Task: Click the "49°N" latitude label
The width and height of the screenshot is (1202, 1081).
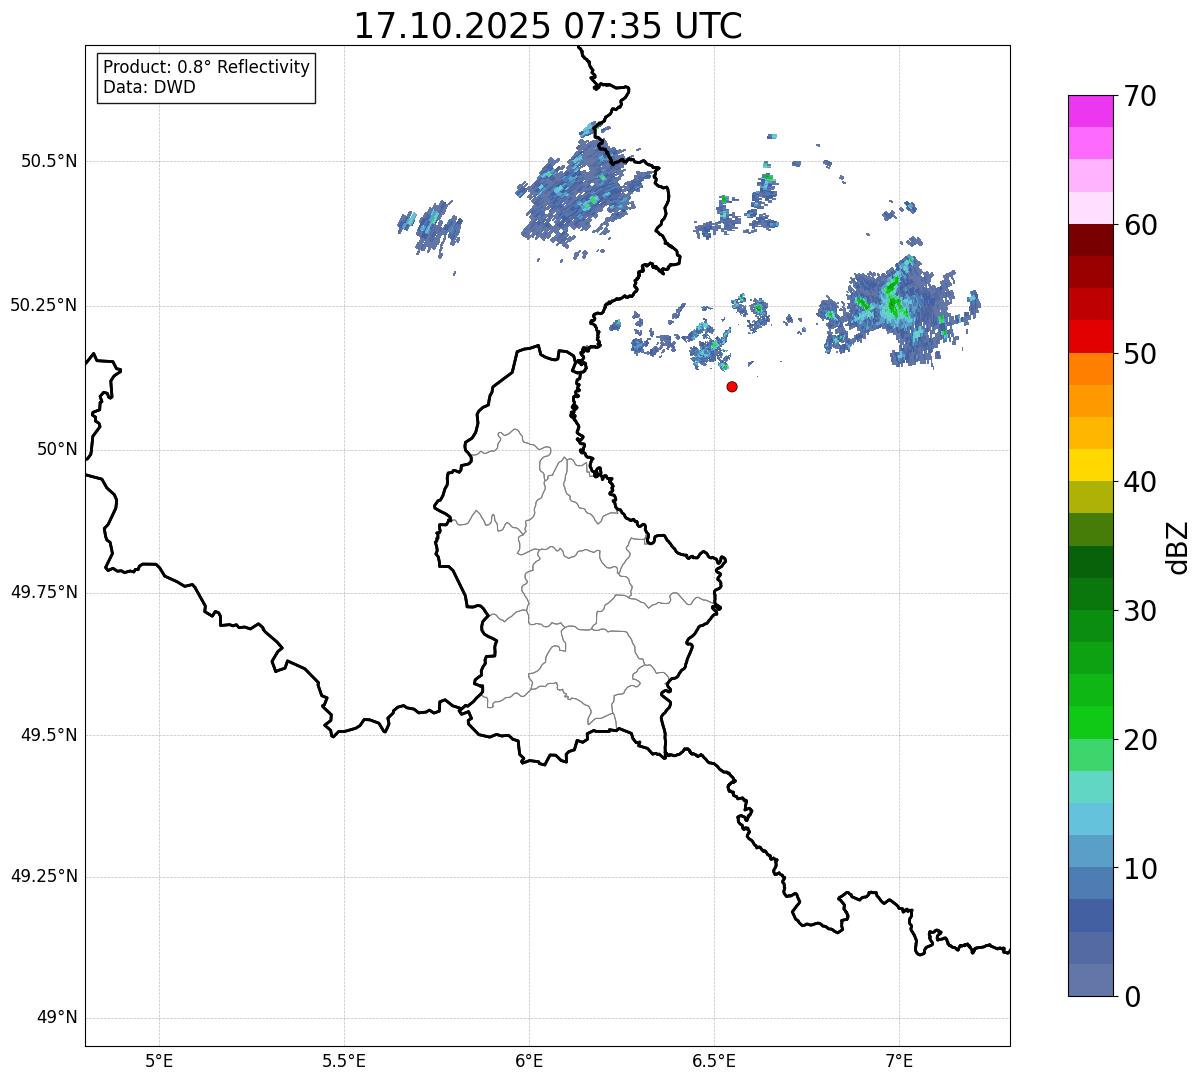Action: (57, 1018)
